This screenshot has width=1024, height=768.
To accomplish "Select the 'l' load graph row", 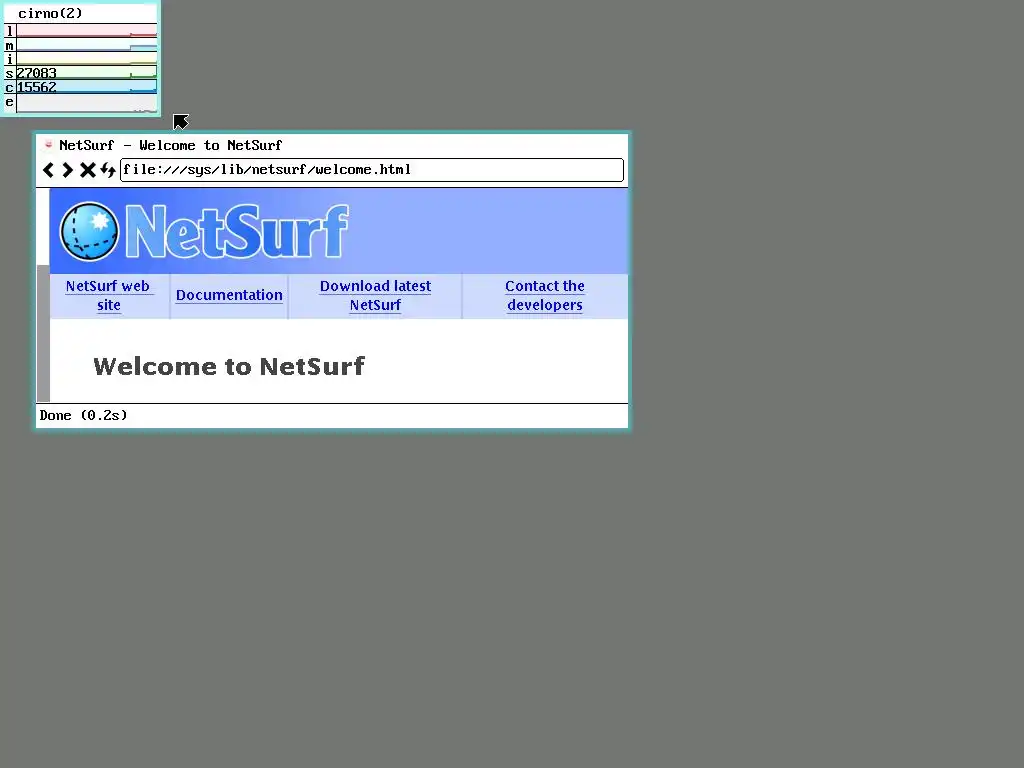I will 81,31.
